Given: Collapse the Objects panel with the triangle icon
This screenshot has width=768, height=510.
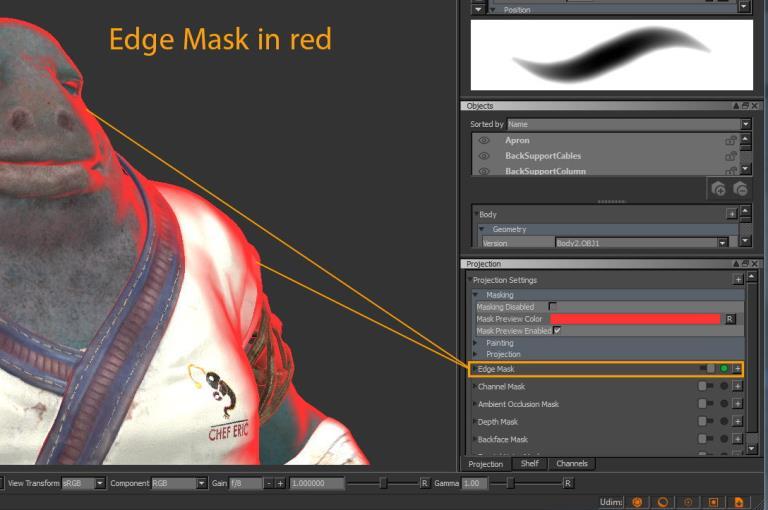Looking at the screenshot, I should [x=736, y=106].
